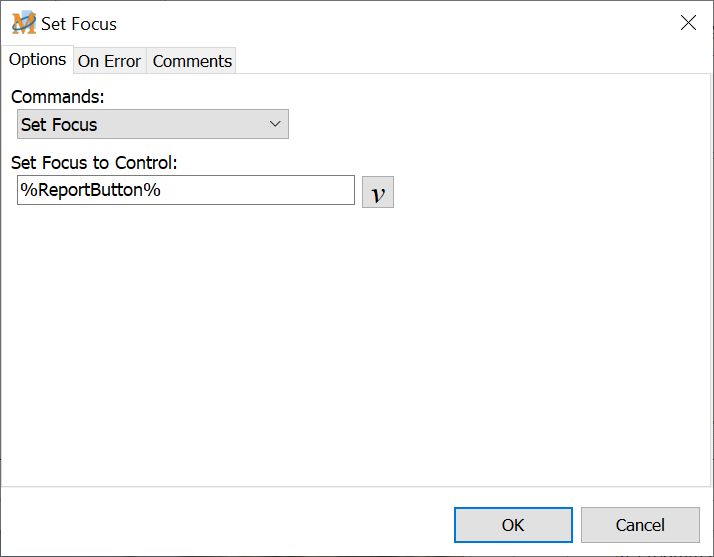The image size is (714, 557).
Task: Click the "Set Focus" window title text
Action: pyautogui.click(x=79, y=23)
